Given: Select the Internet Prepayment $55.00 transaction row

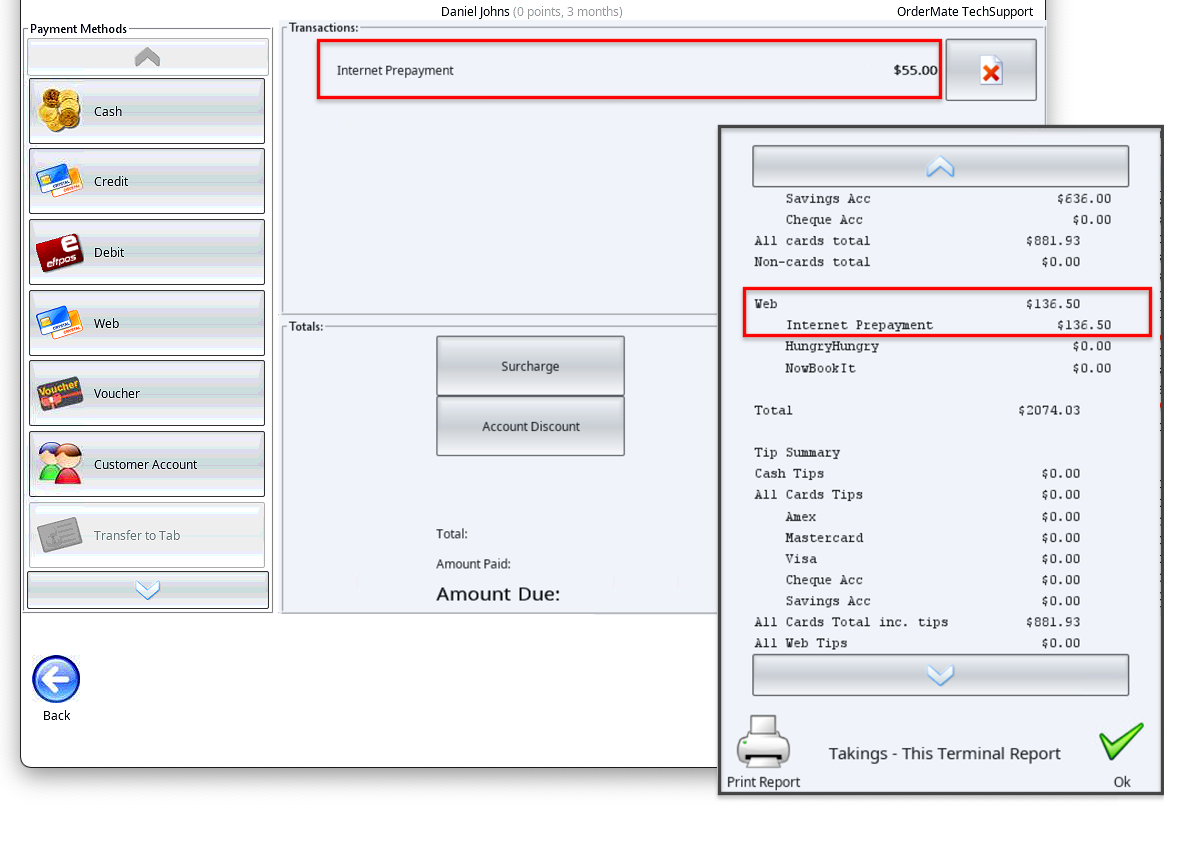Looking at the screenshot, I should pyautogui.click(x=629, y=70).
